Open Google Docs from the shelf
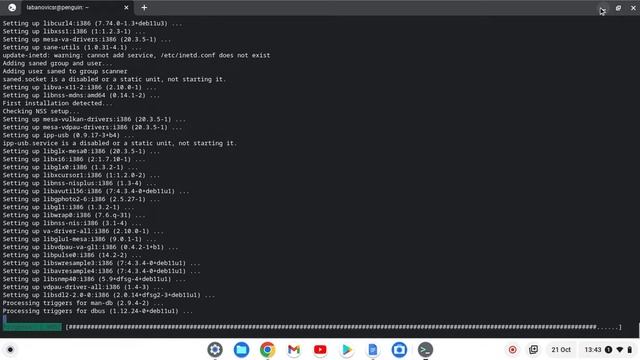Image resolution: width=640 pixels, height=360 pixels. pos(373,350)
